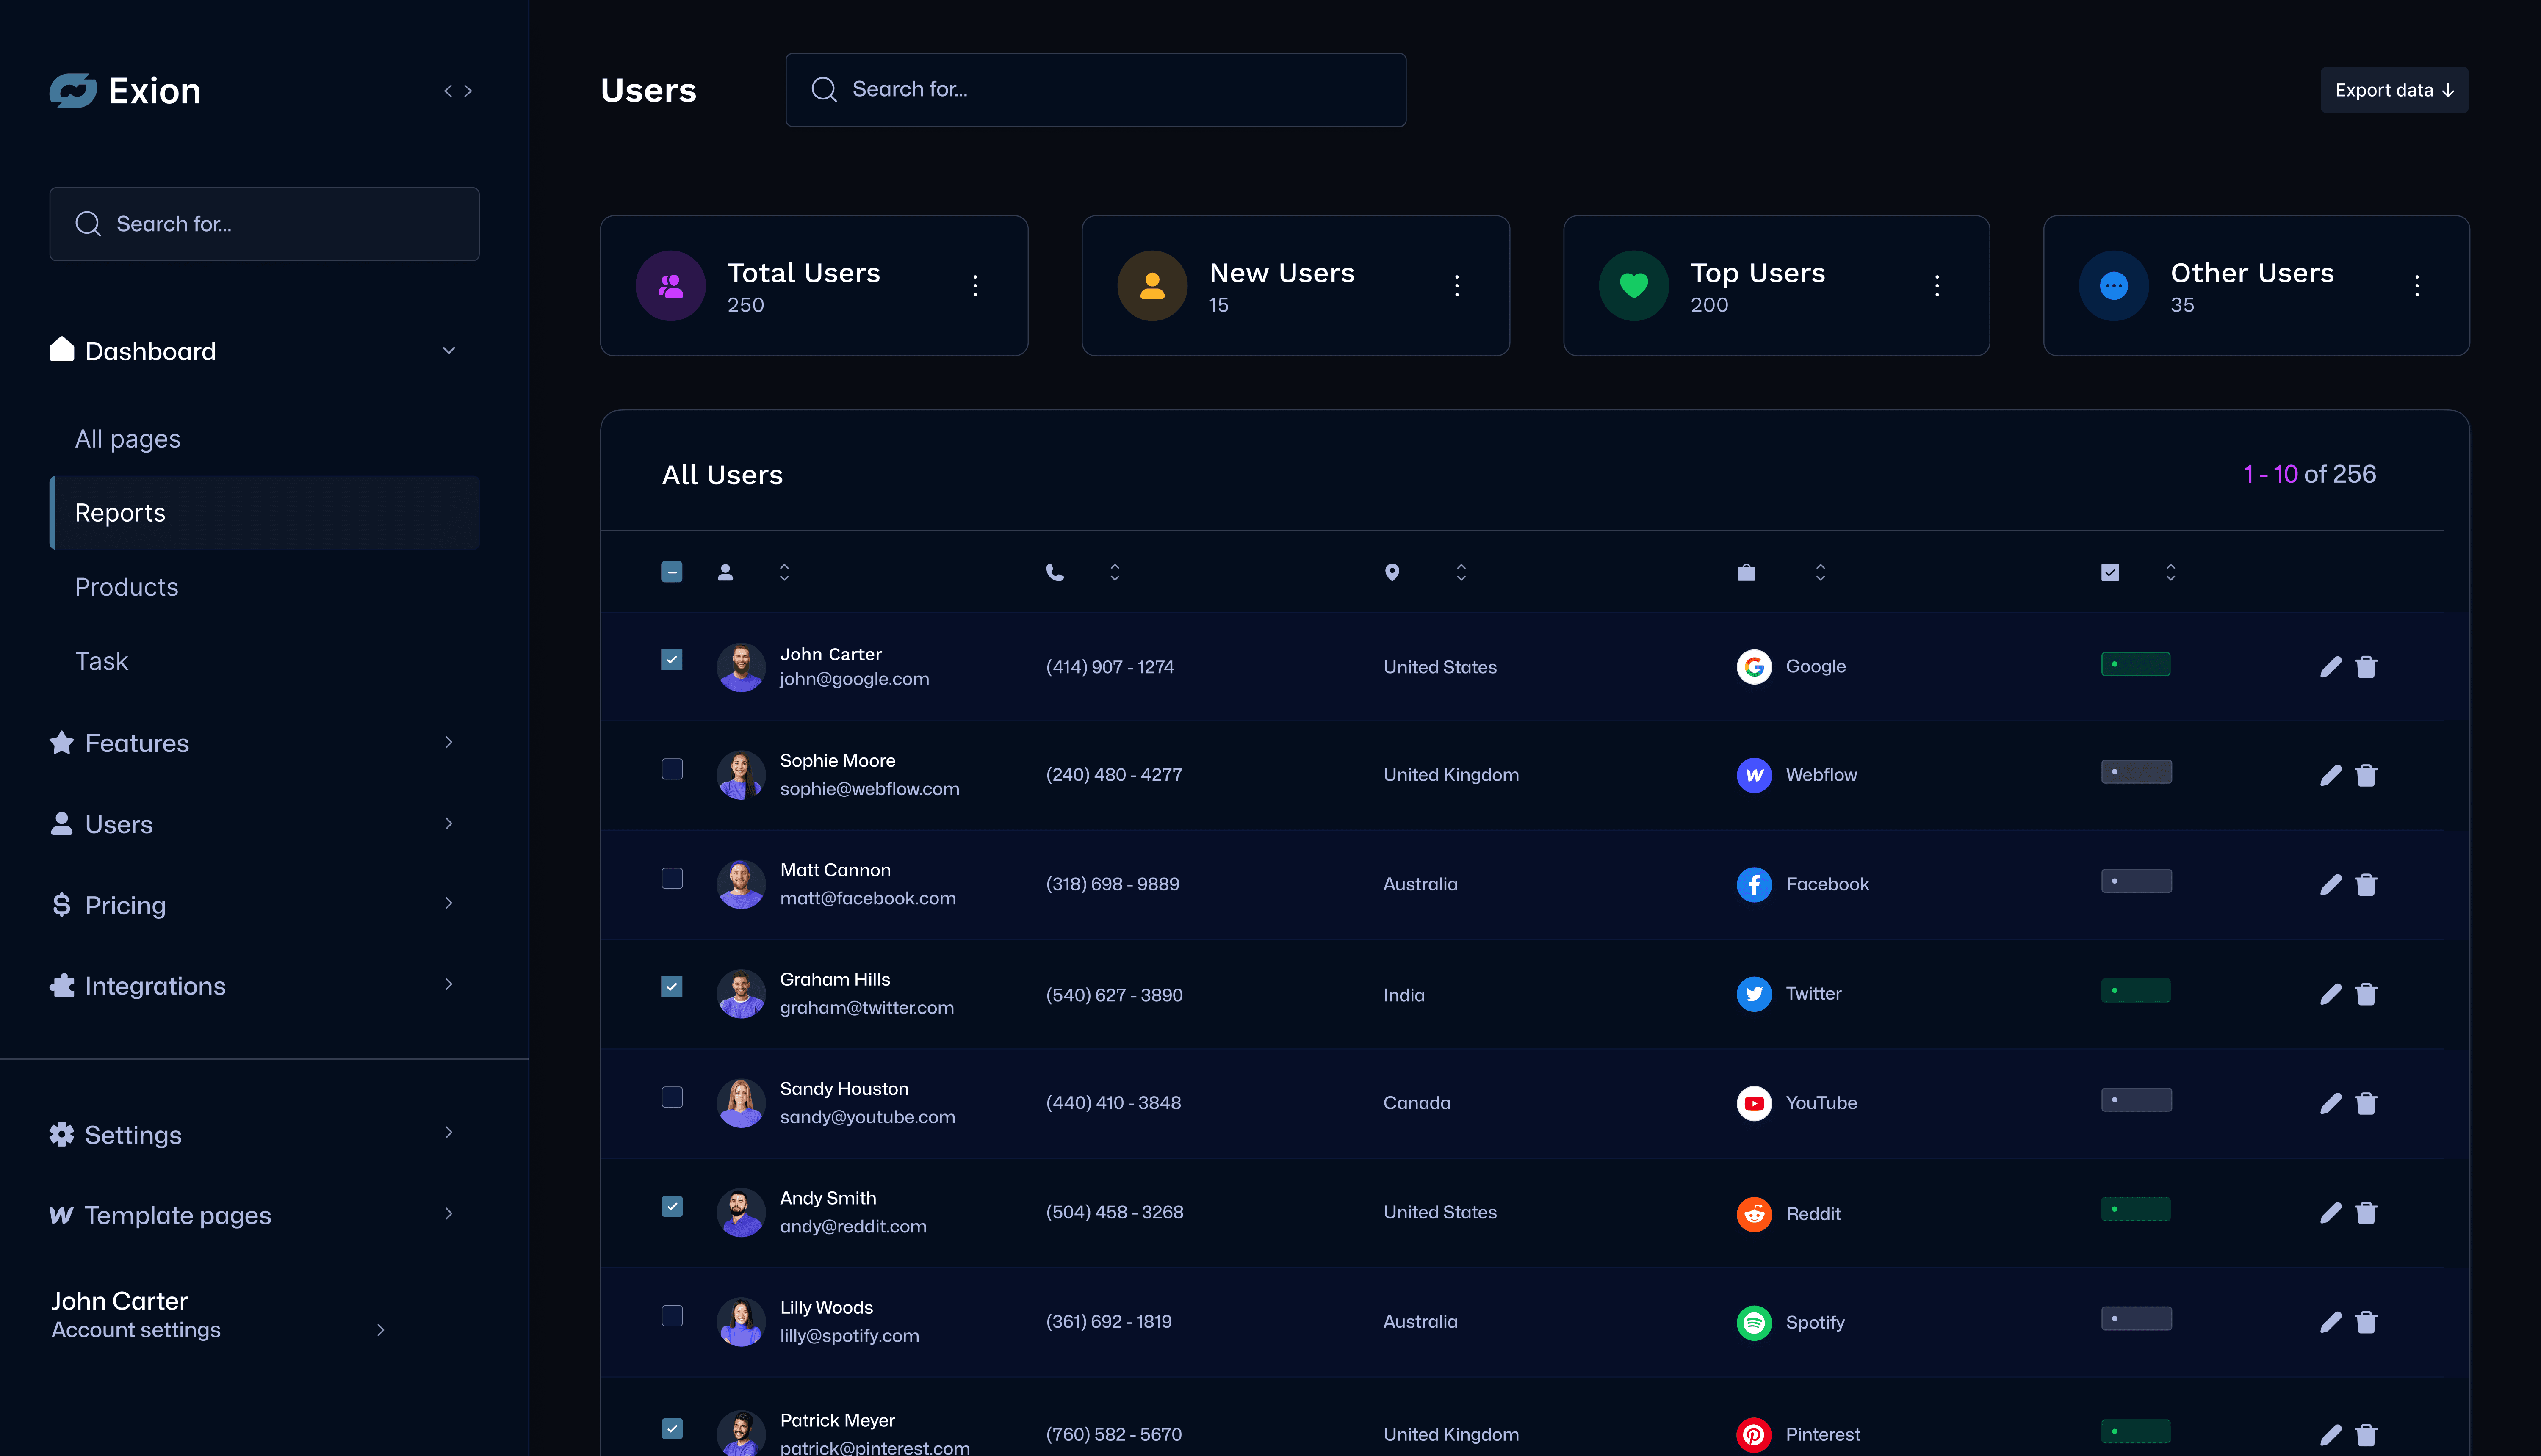Open the Products page in the sidebar
The height and width of the screenshot is (1456, 2541).
click(x=127, y=587)
